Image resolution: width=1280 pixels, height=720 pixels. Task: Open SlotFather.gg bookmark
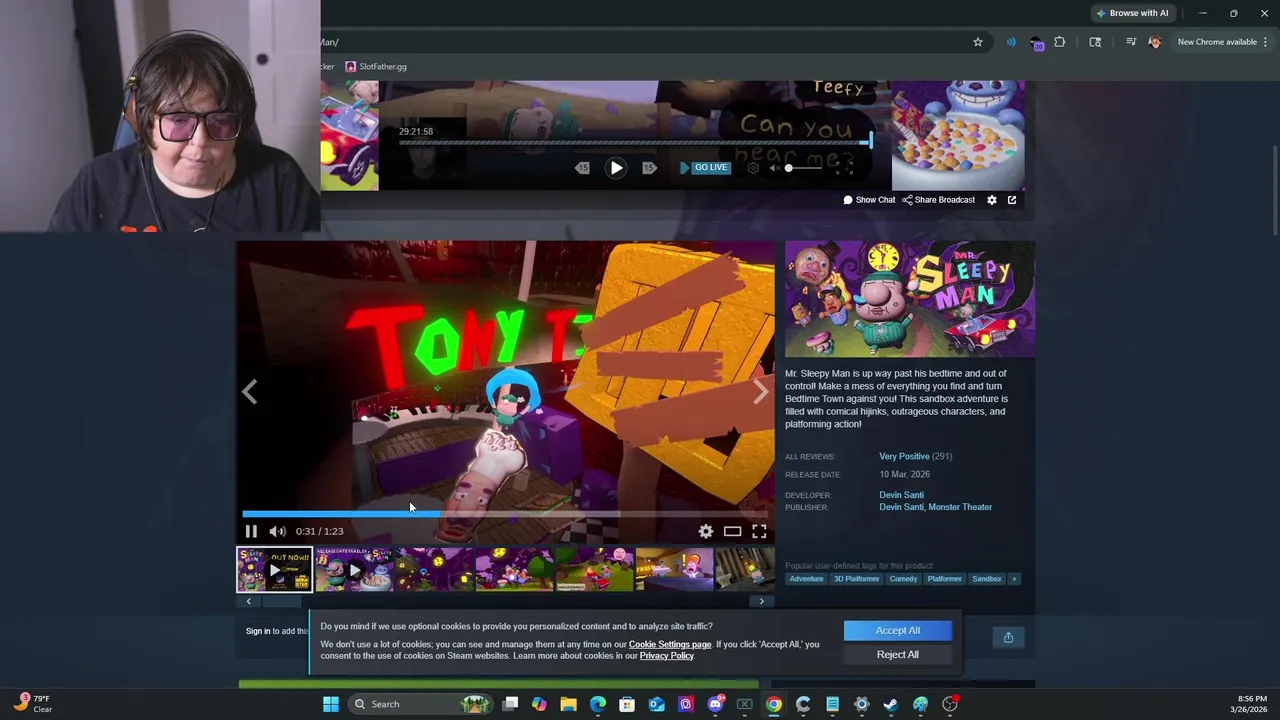(376, 67)
